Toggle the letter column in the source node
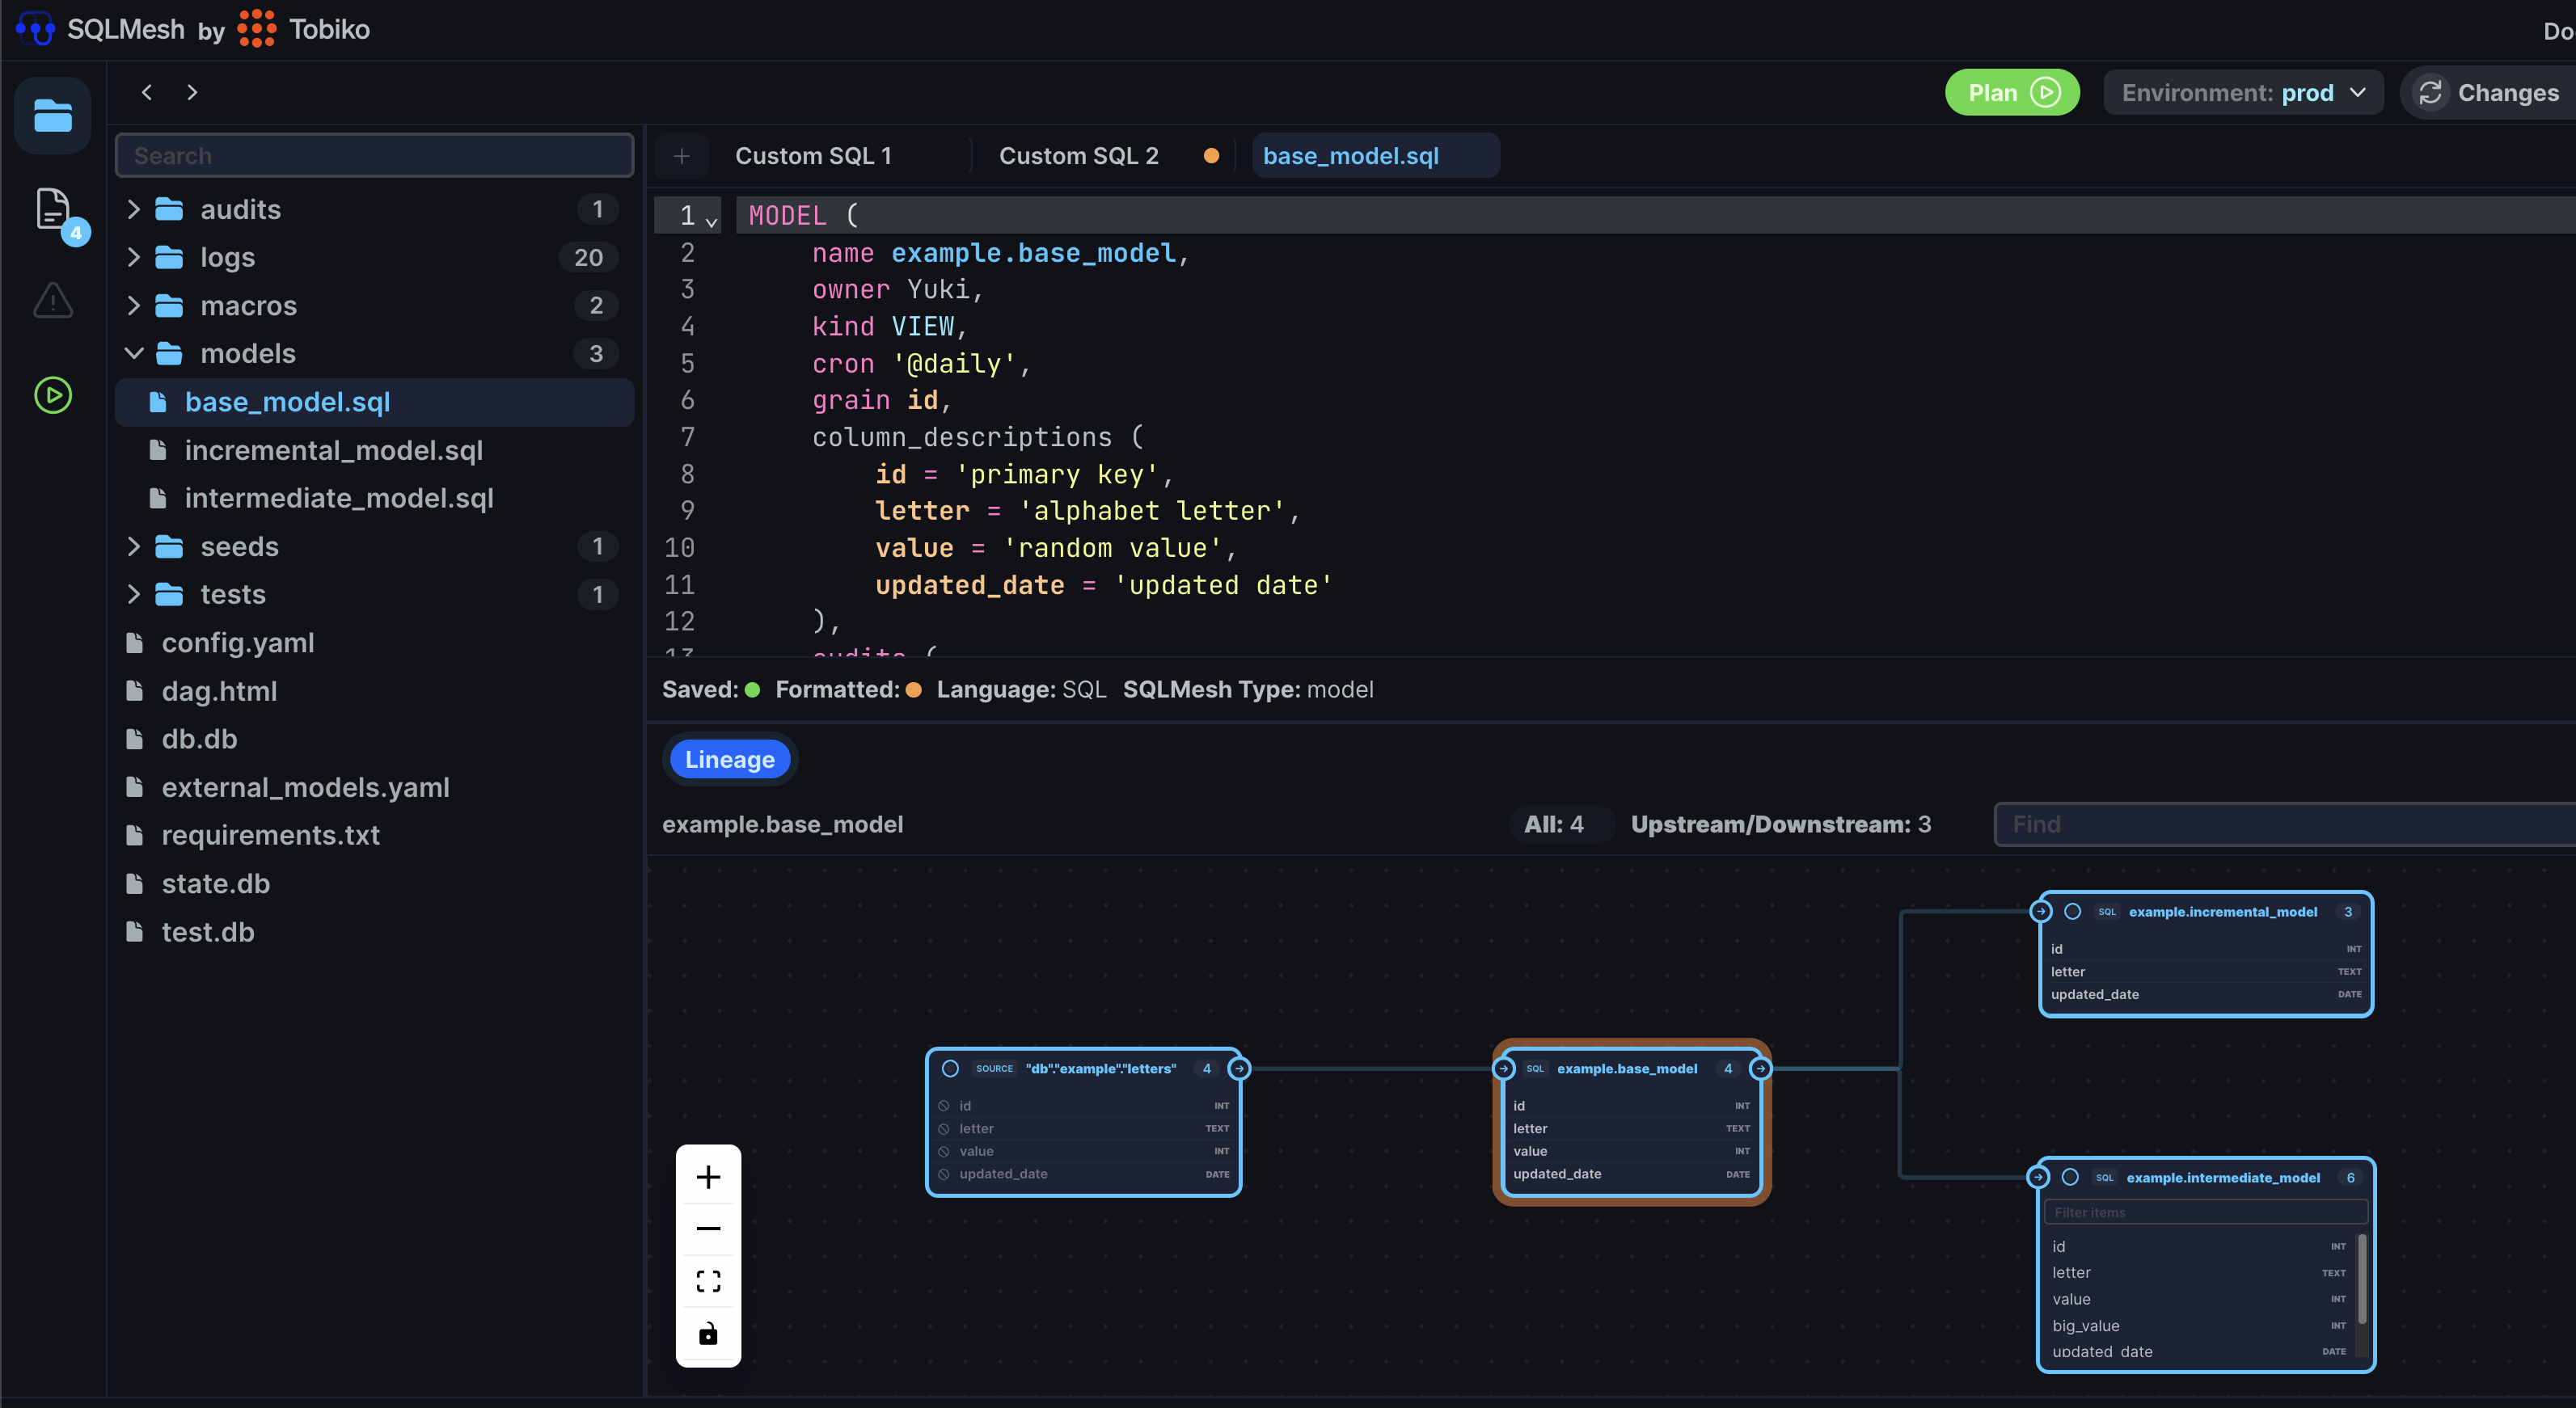Image resolution: width=2576 pixels, height=1408 pixels. coord(944,1128)
